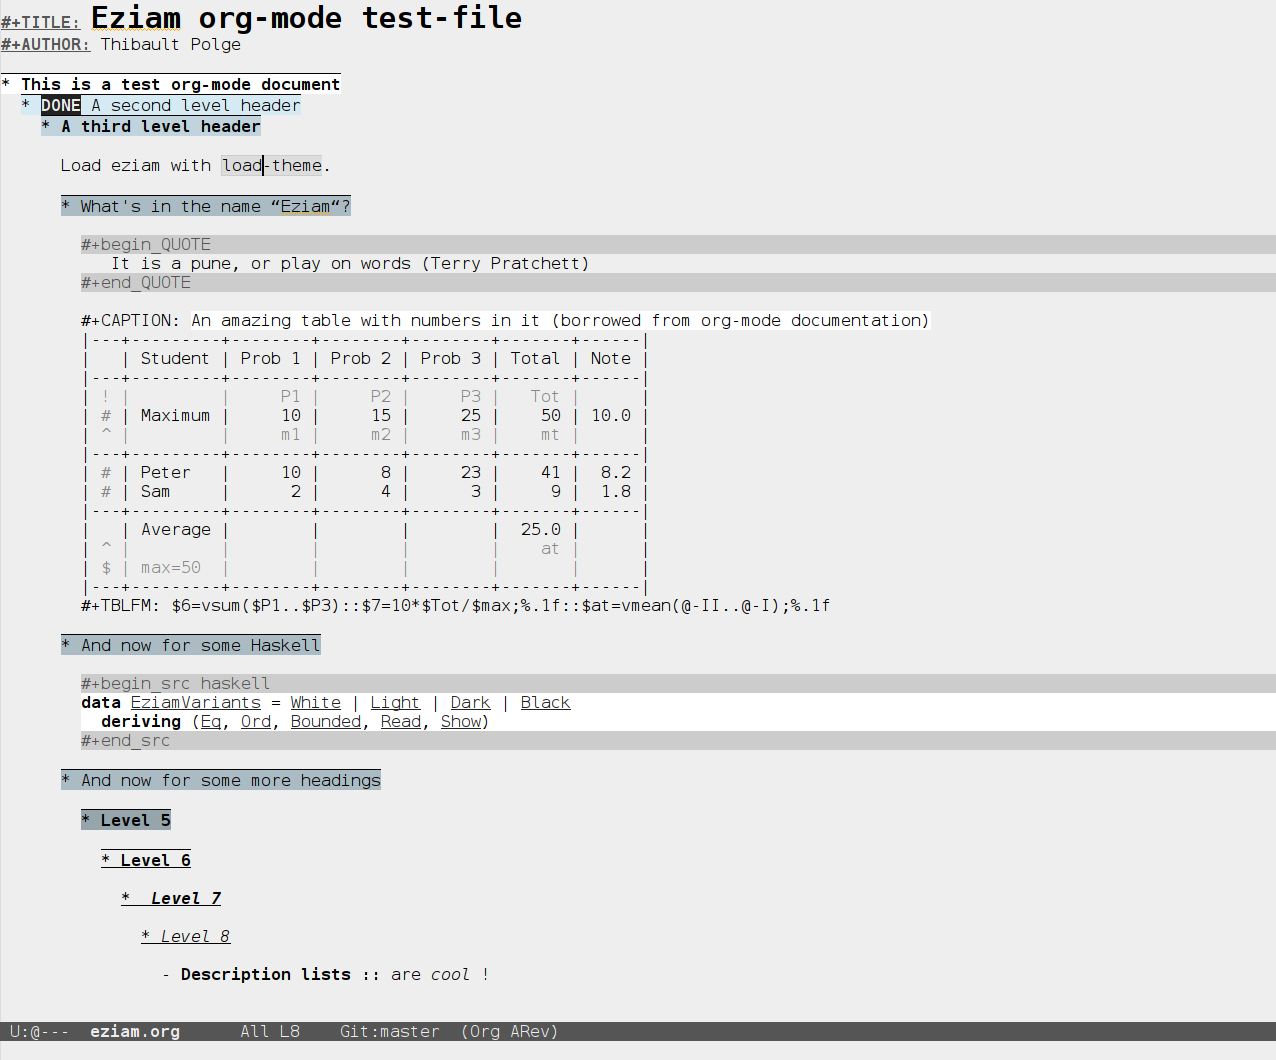1276x1060 pixels.
Task: Click the Ord typeclass name
Action: tap(256, 722)
